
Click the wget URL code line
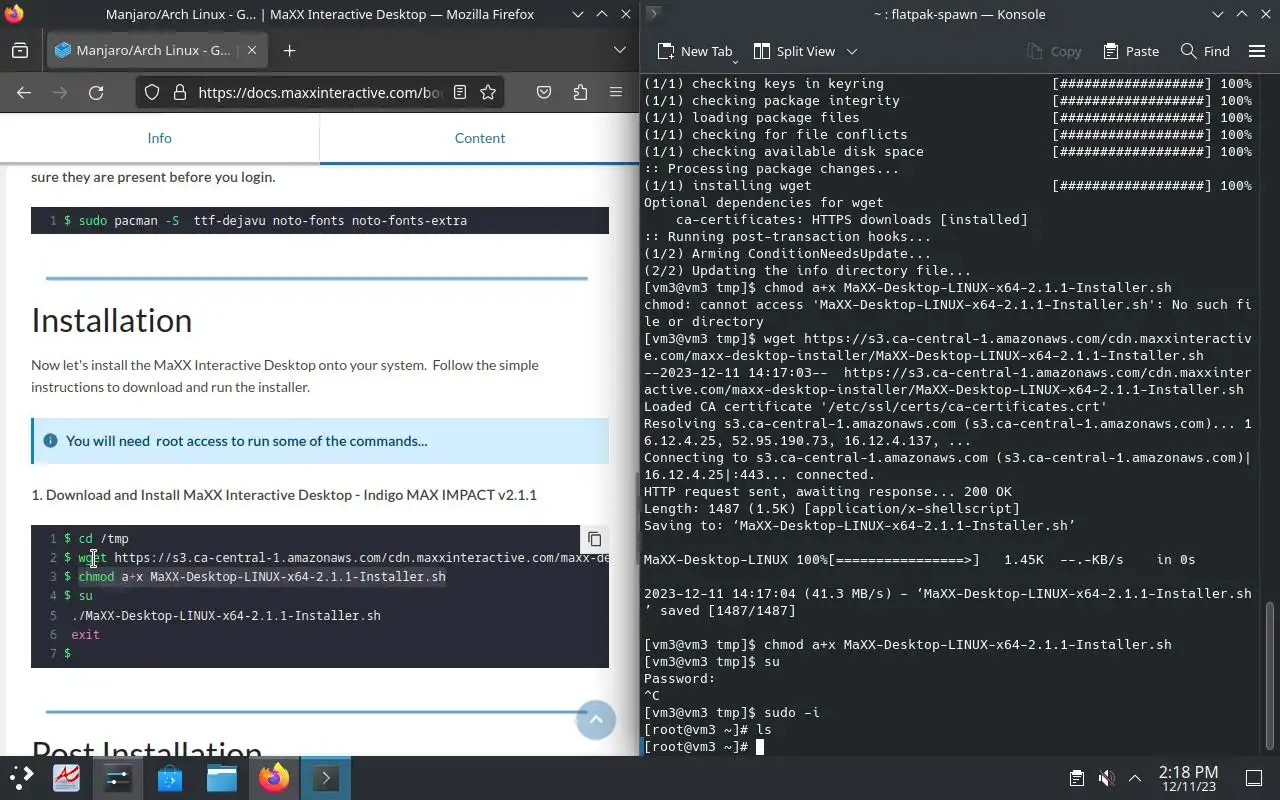(x=336, y=558)
